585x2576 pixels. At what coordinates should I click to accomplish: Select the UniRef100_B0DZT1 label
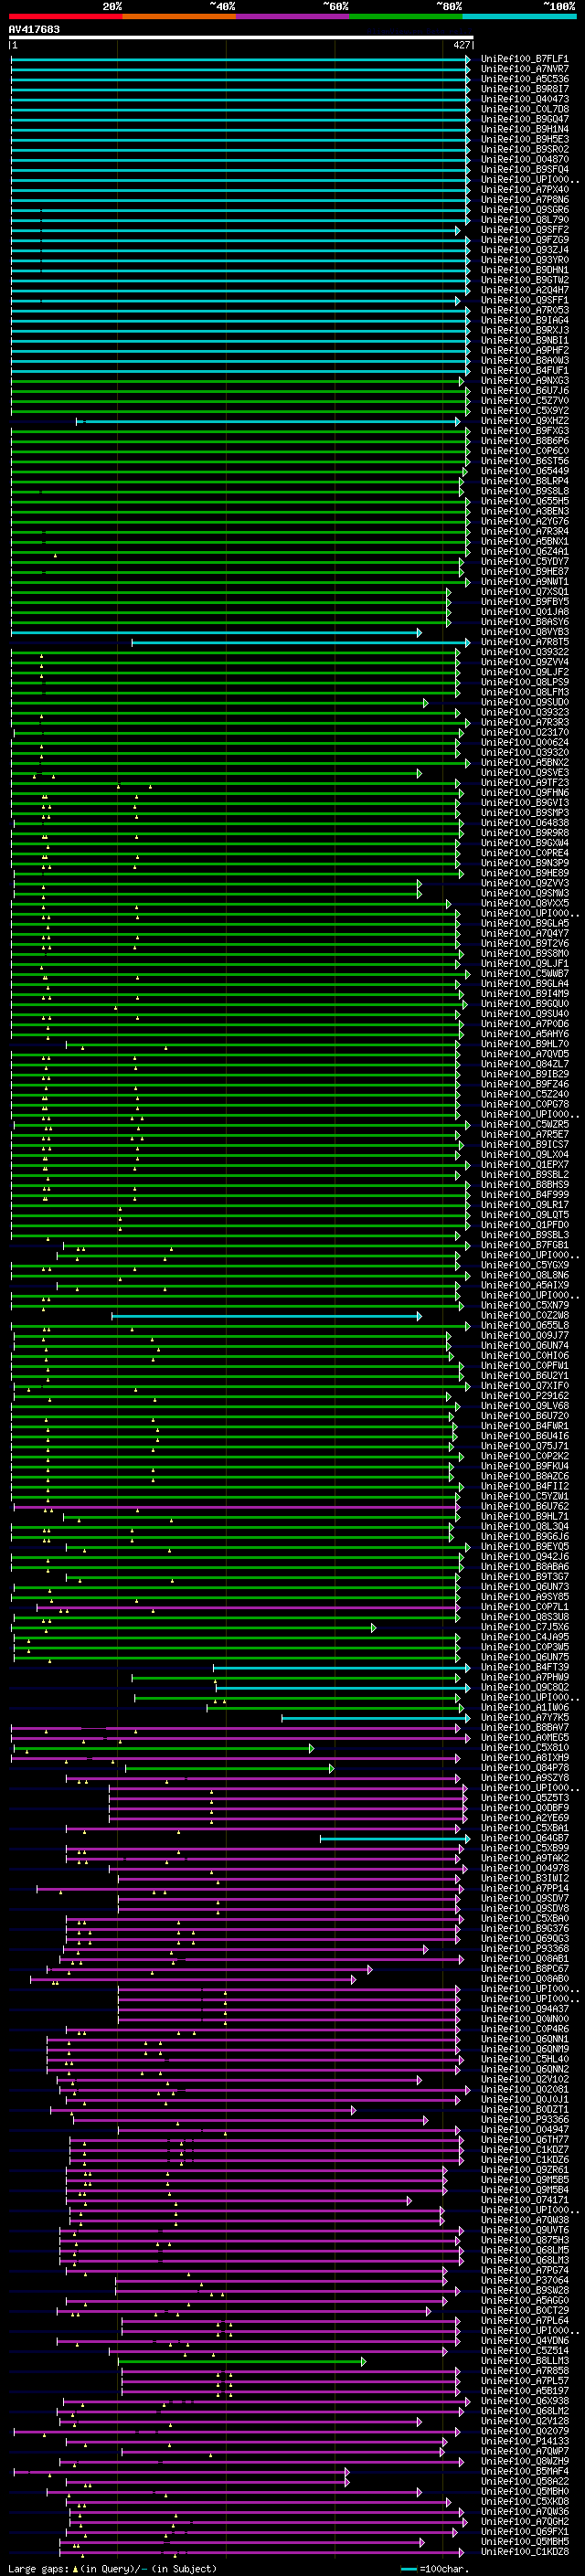point(524,2110)
